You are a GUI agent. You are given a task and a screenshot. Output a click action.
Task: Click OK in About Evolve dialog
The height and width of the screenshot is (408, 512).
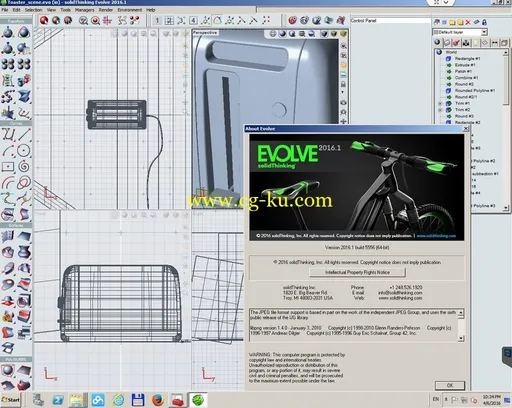(x=450, y=385)
